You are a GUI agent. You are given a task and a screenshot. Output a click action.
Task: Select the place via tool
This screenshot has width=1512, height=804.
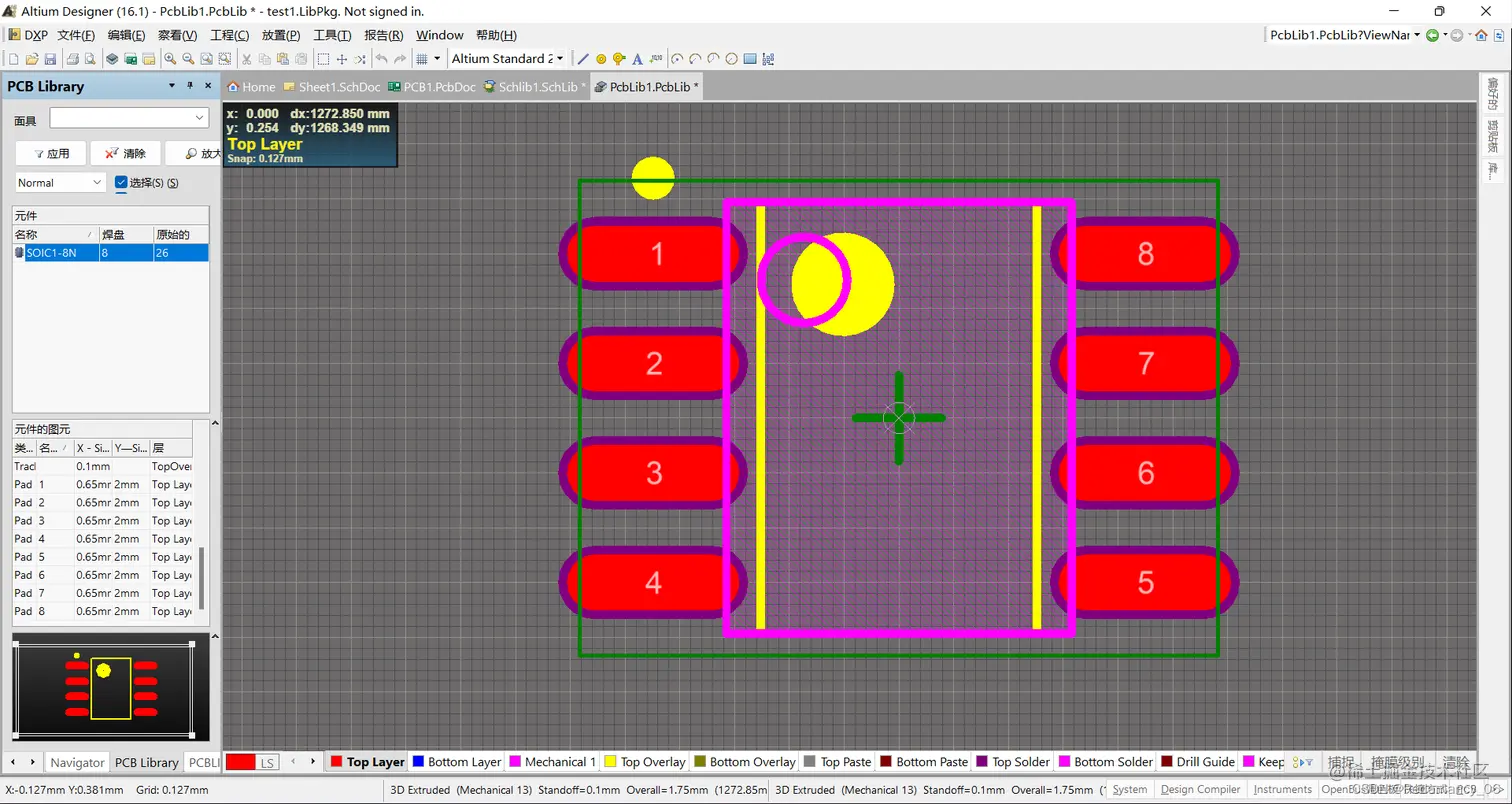point(619,59)
